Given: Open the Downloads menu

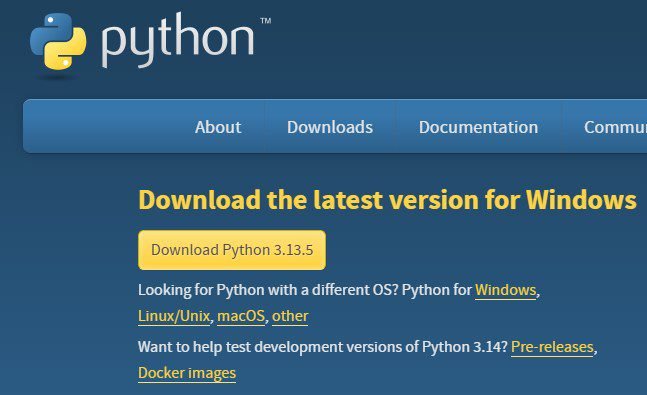Looking at the screenshot, I should point(330,127).
